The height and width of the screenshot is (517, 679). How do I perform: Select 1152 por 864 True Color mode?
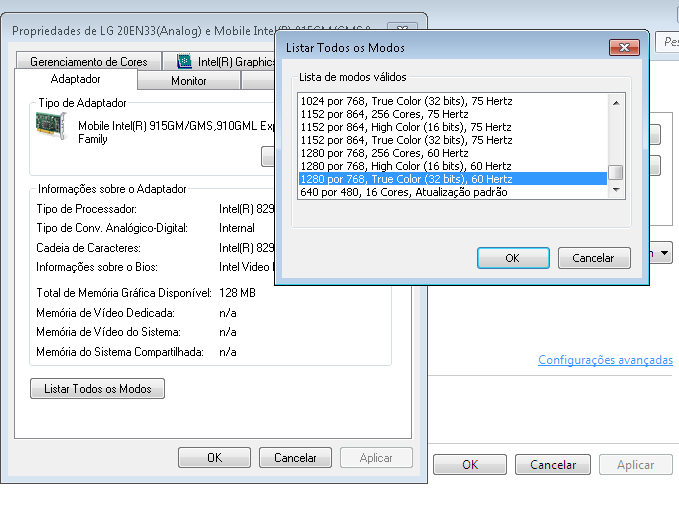[x=453, y=140]
